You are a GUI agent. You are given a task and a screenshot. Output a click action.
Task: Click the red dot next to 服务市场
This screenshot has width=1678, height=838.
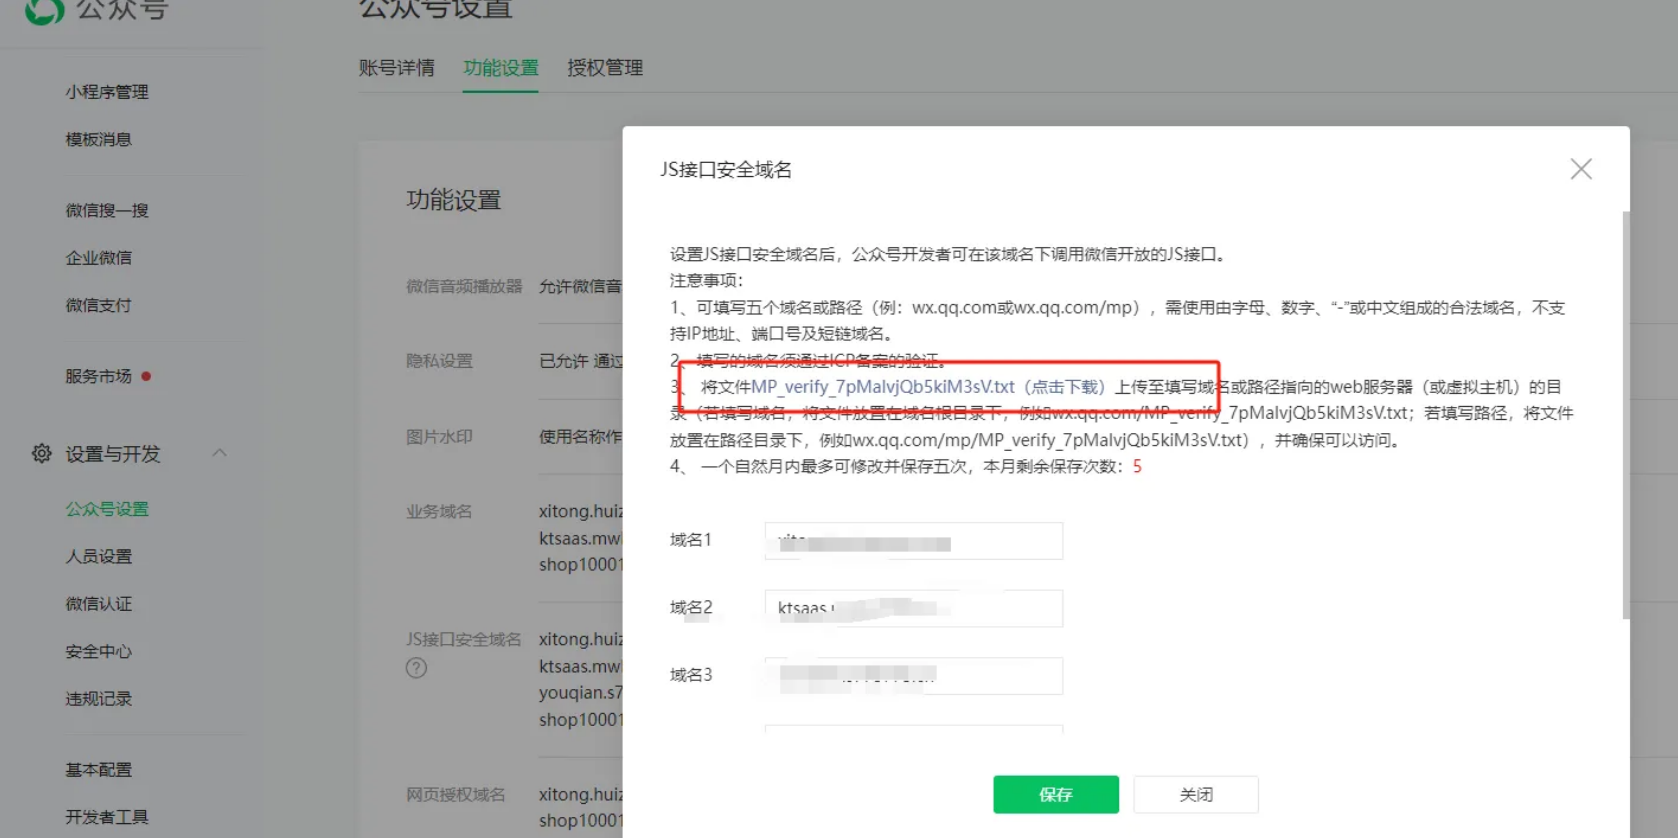tap(146, 376)
